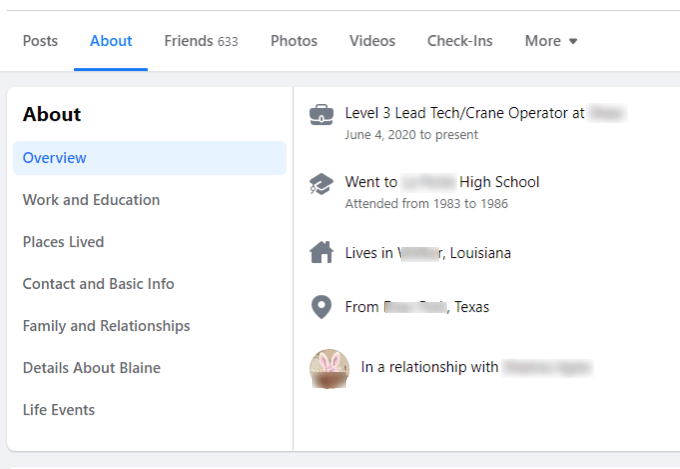Click the 'In a relationship with' text
680x469 pixels.
429,367
